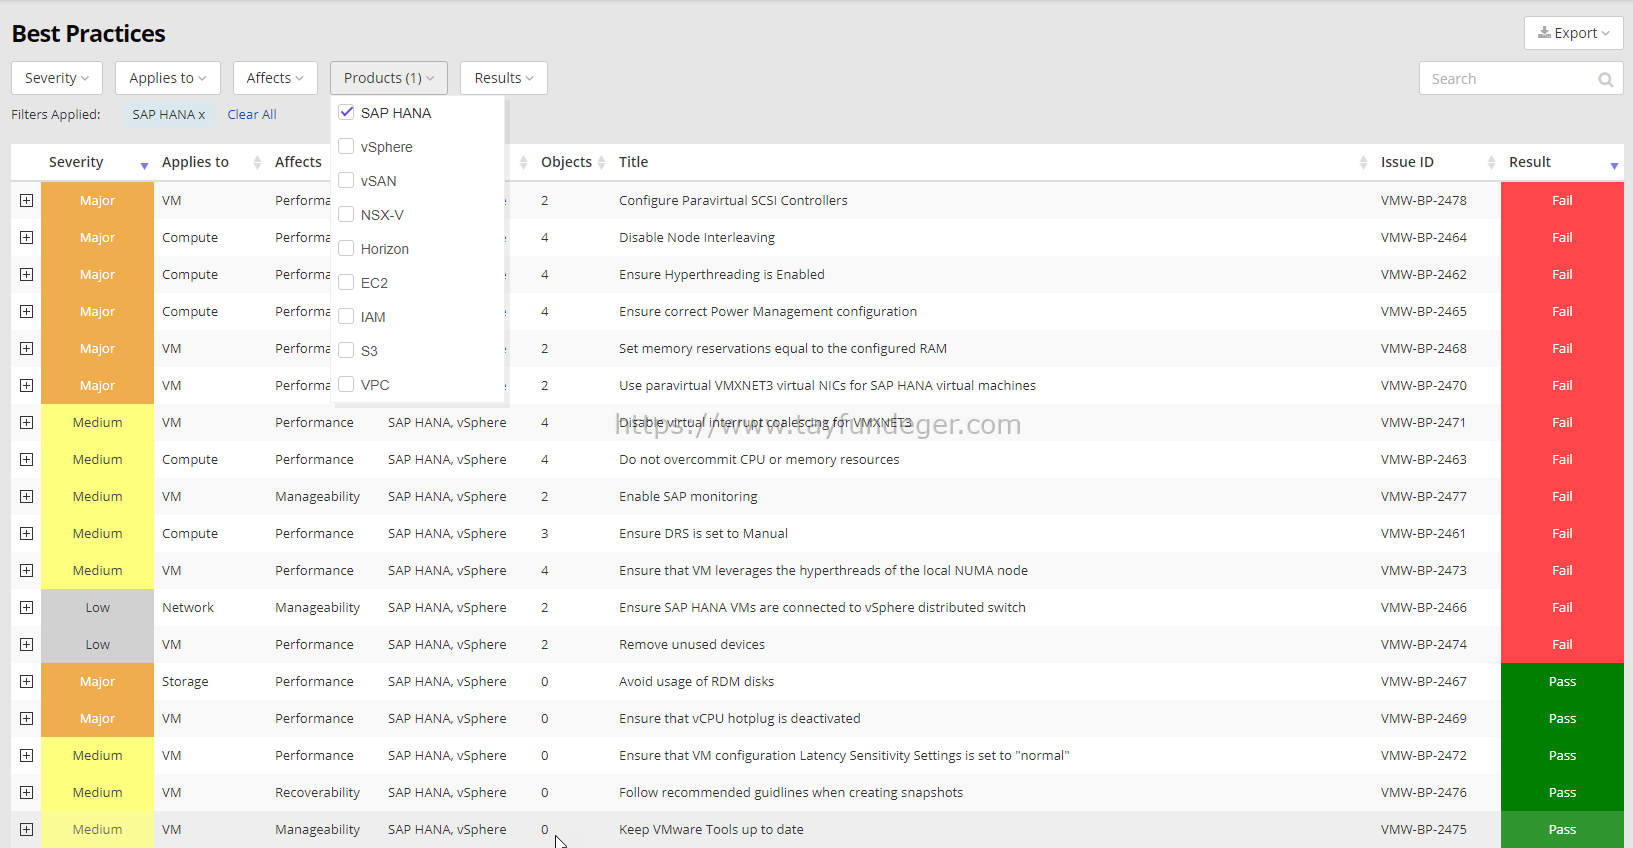The height and width of the screenshot is (848, 1633).
Task: Click the Objects column sort arrows
Action: click(601, 162)
